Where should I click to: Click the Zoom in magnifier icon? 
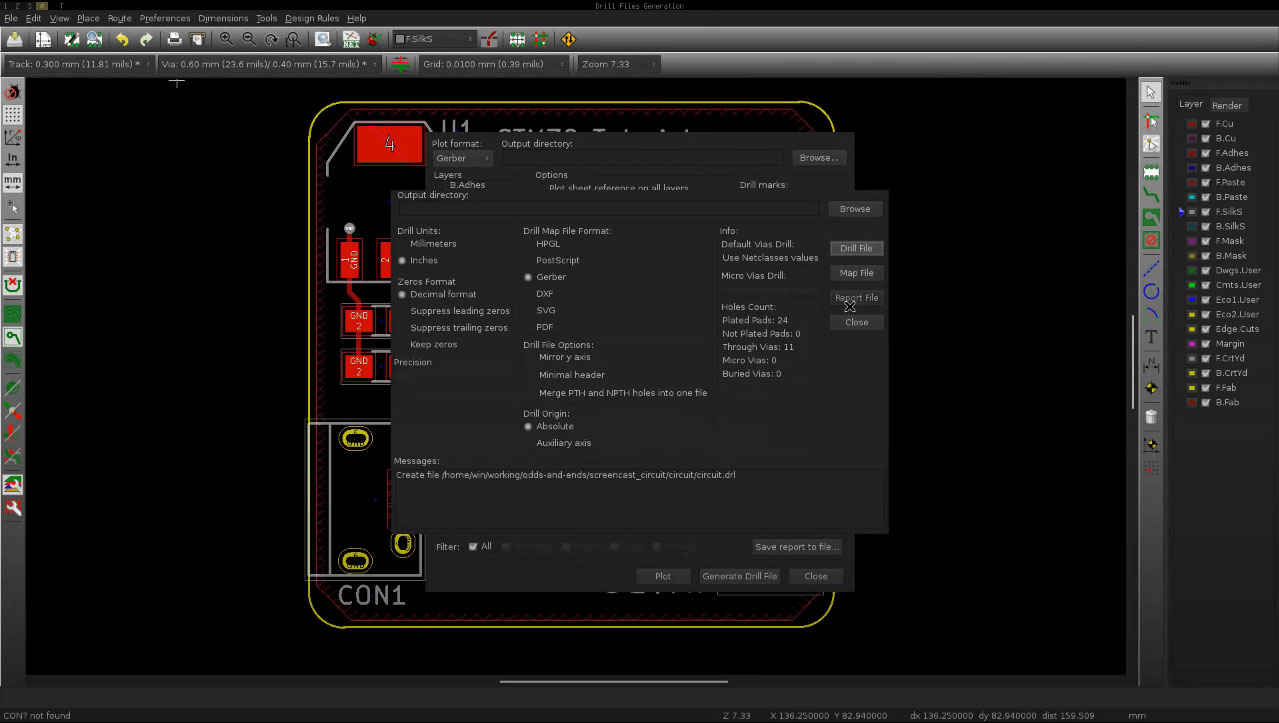pos(226,40)
